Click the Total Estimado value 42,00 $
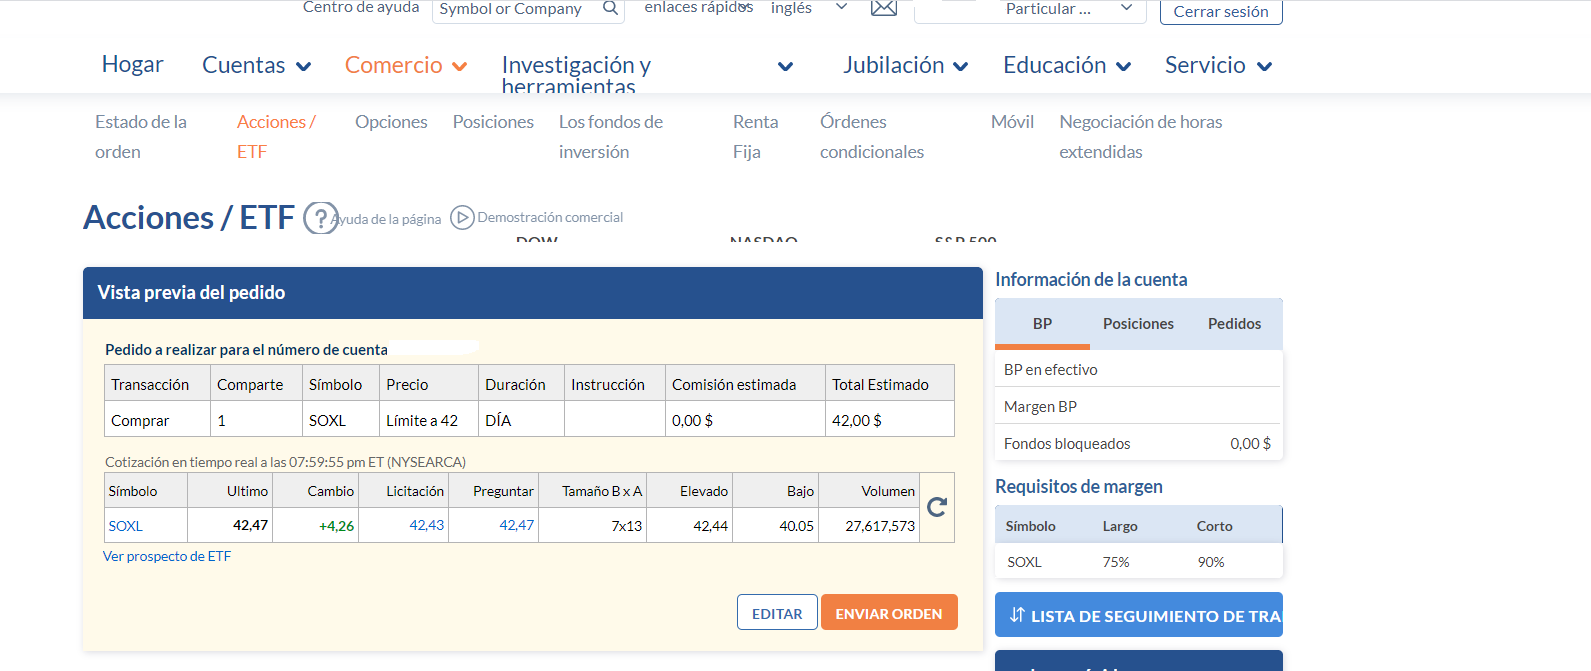The height and width of the screenshot is (671, 1591). [857, 421]
